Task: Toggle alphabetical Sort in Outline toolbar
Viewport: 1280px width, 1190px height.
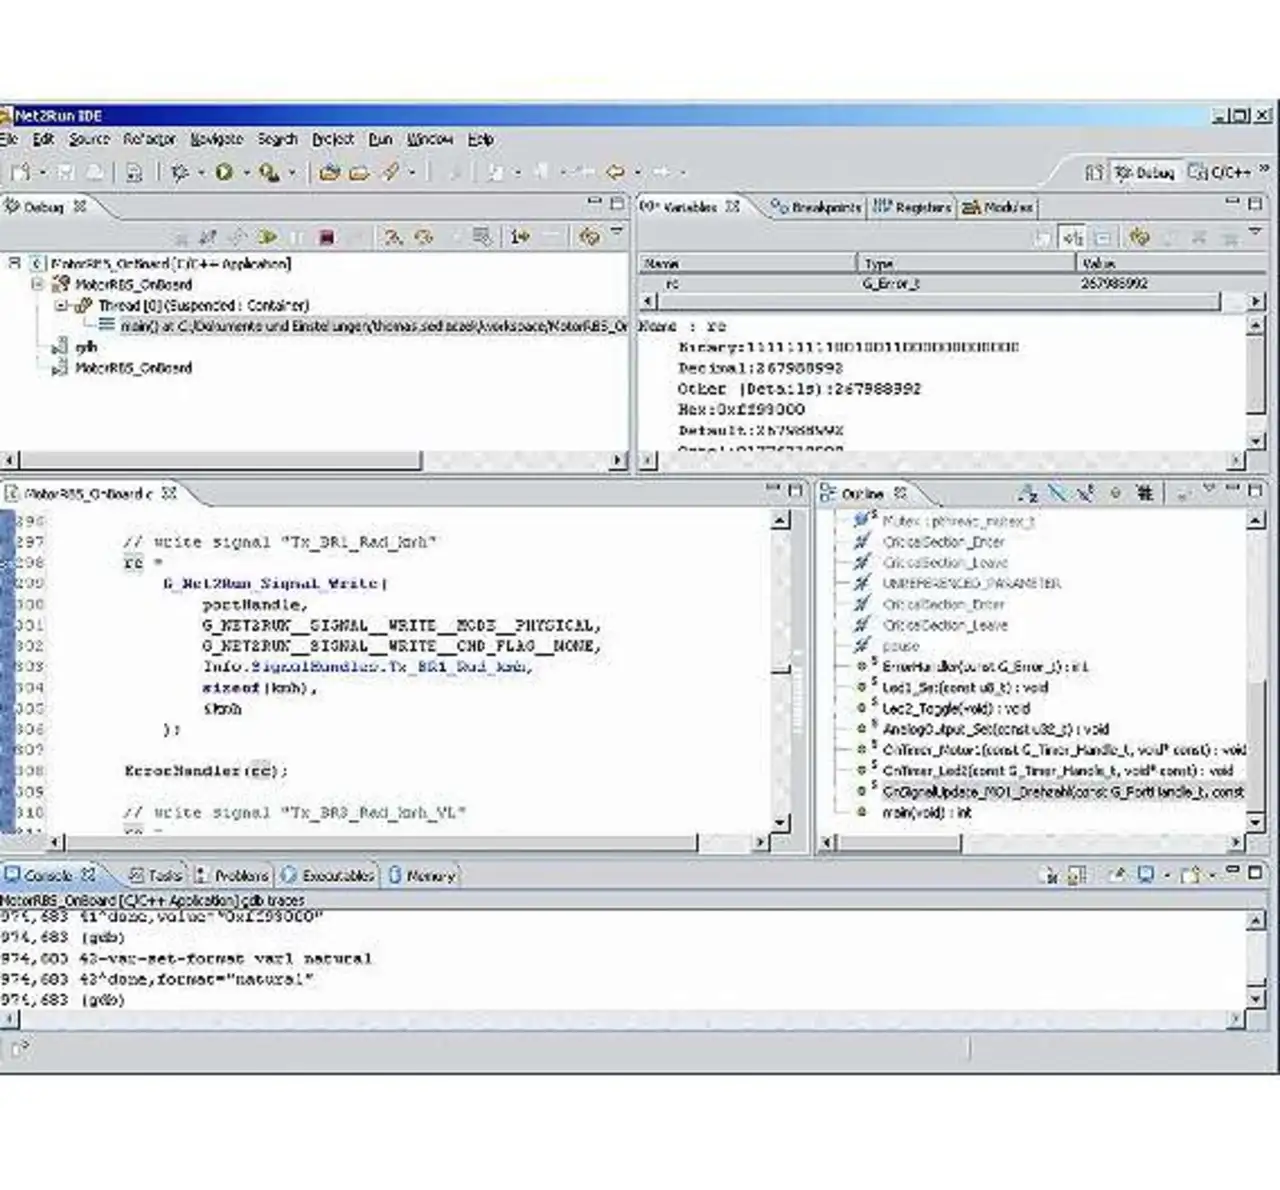Action: [1027, 493]
